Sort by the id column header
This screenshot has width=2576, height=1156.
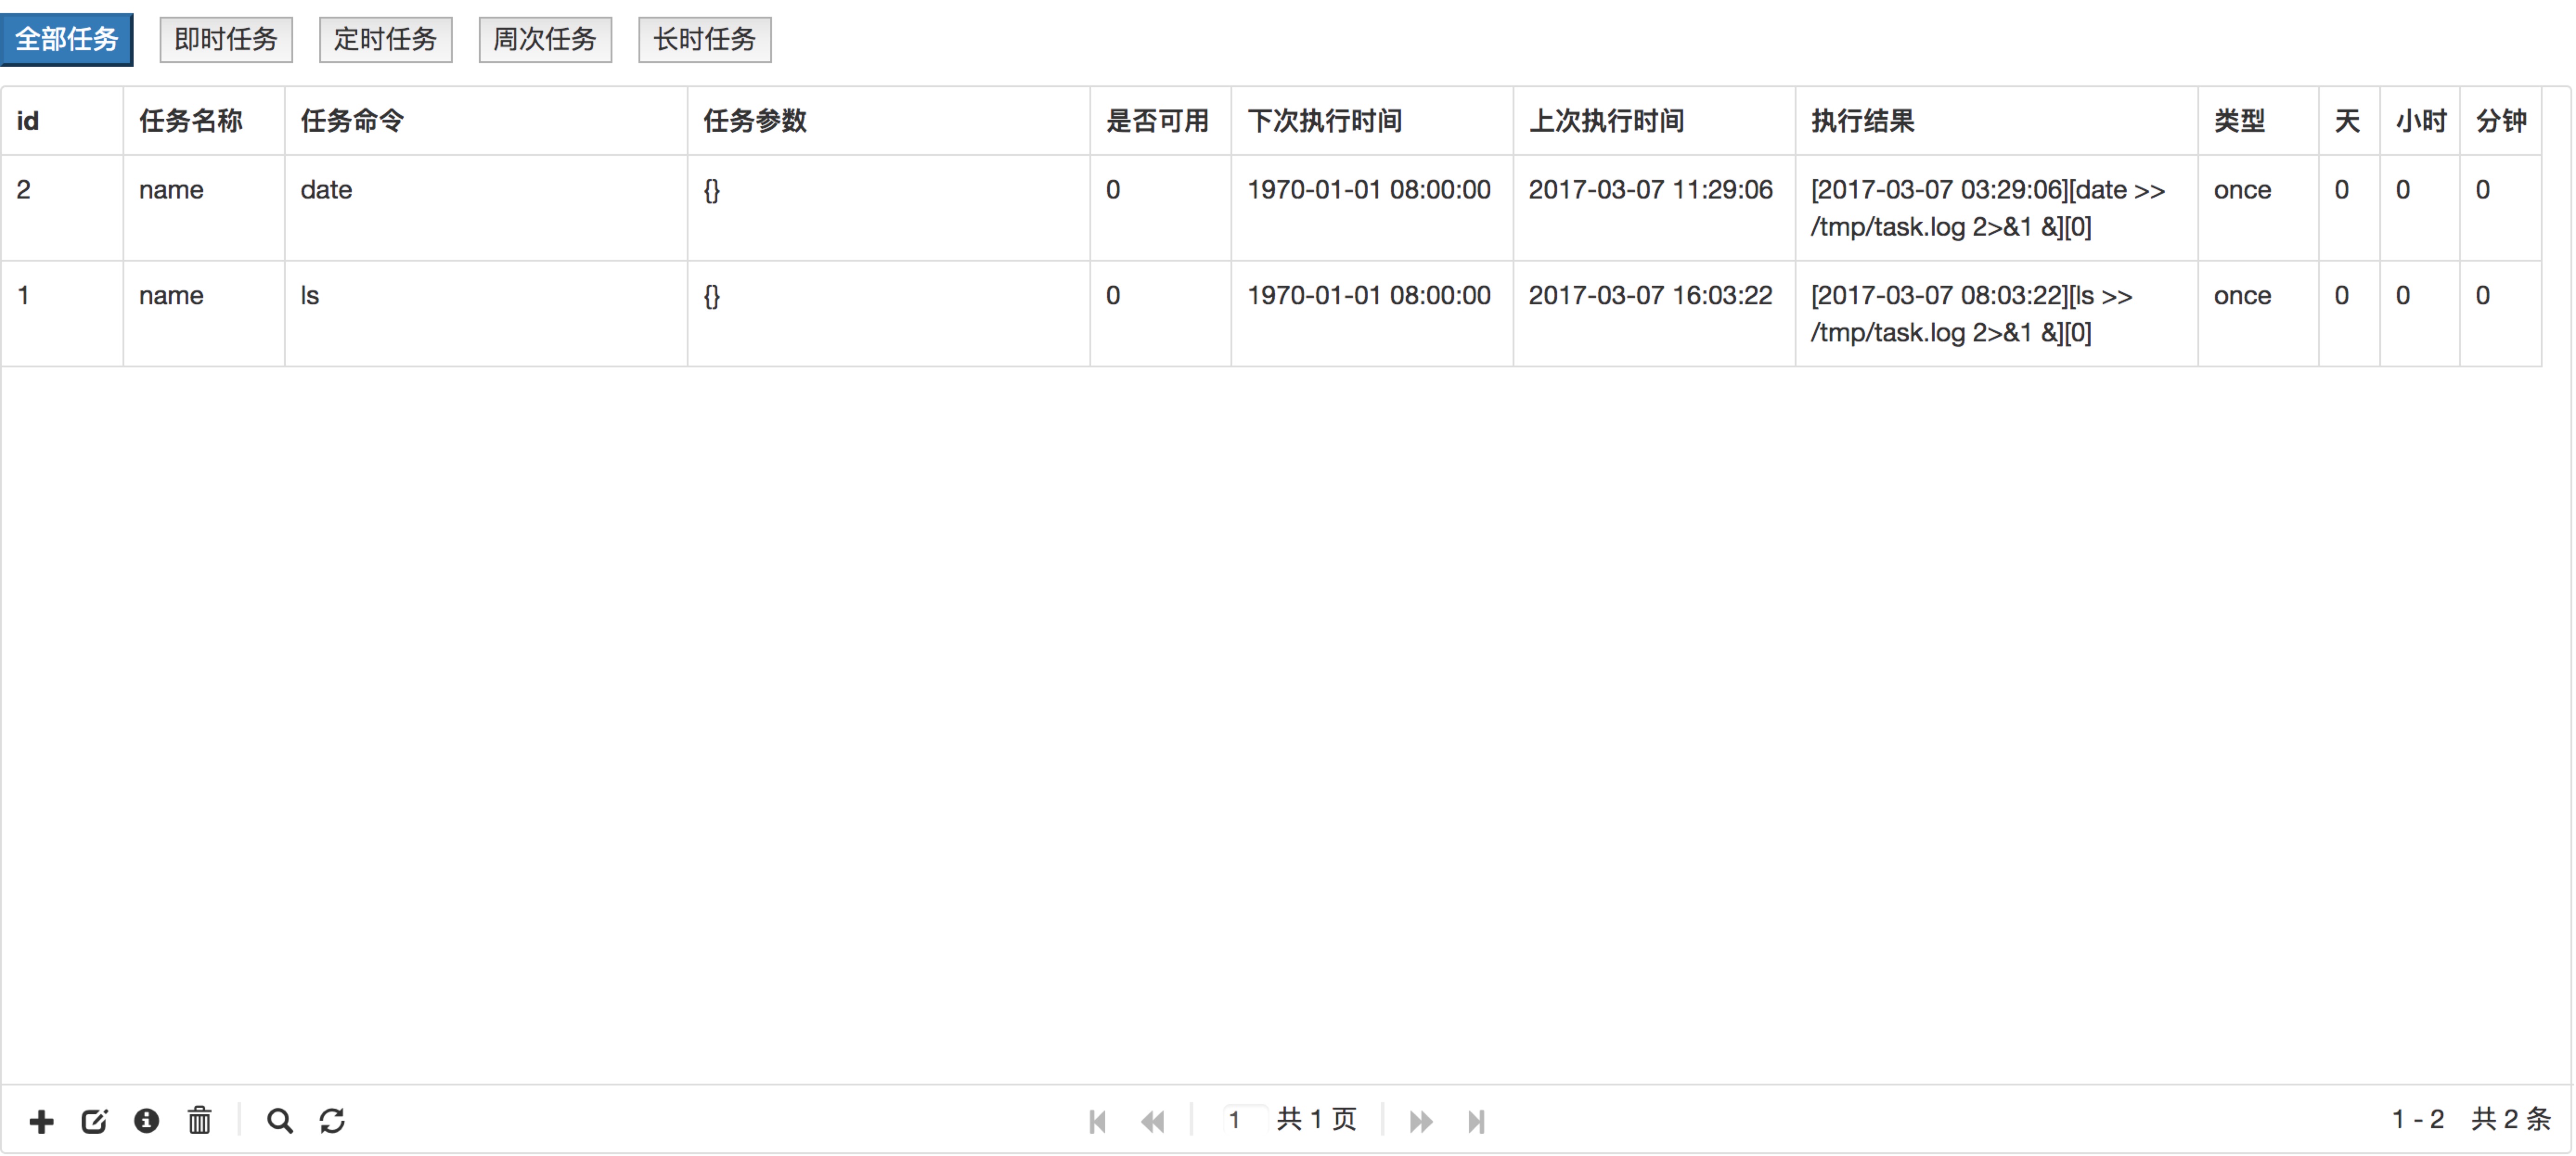coord(62,121)
